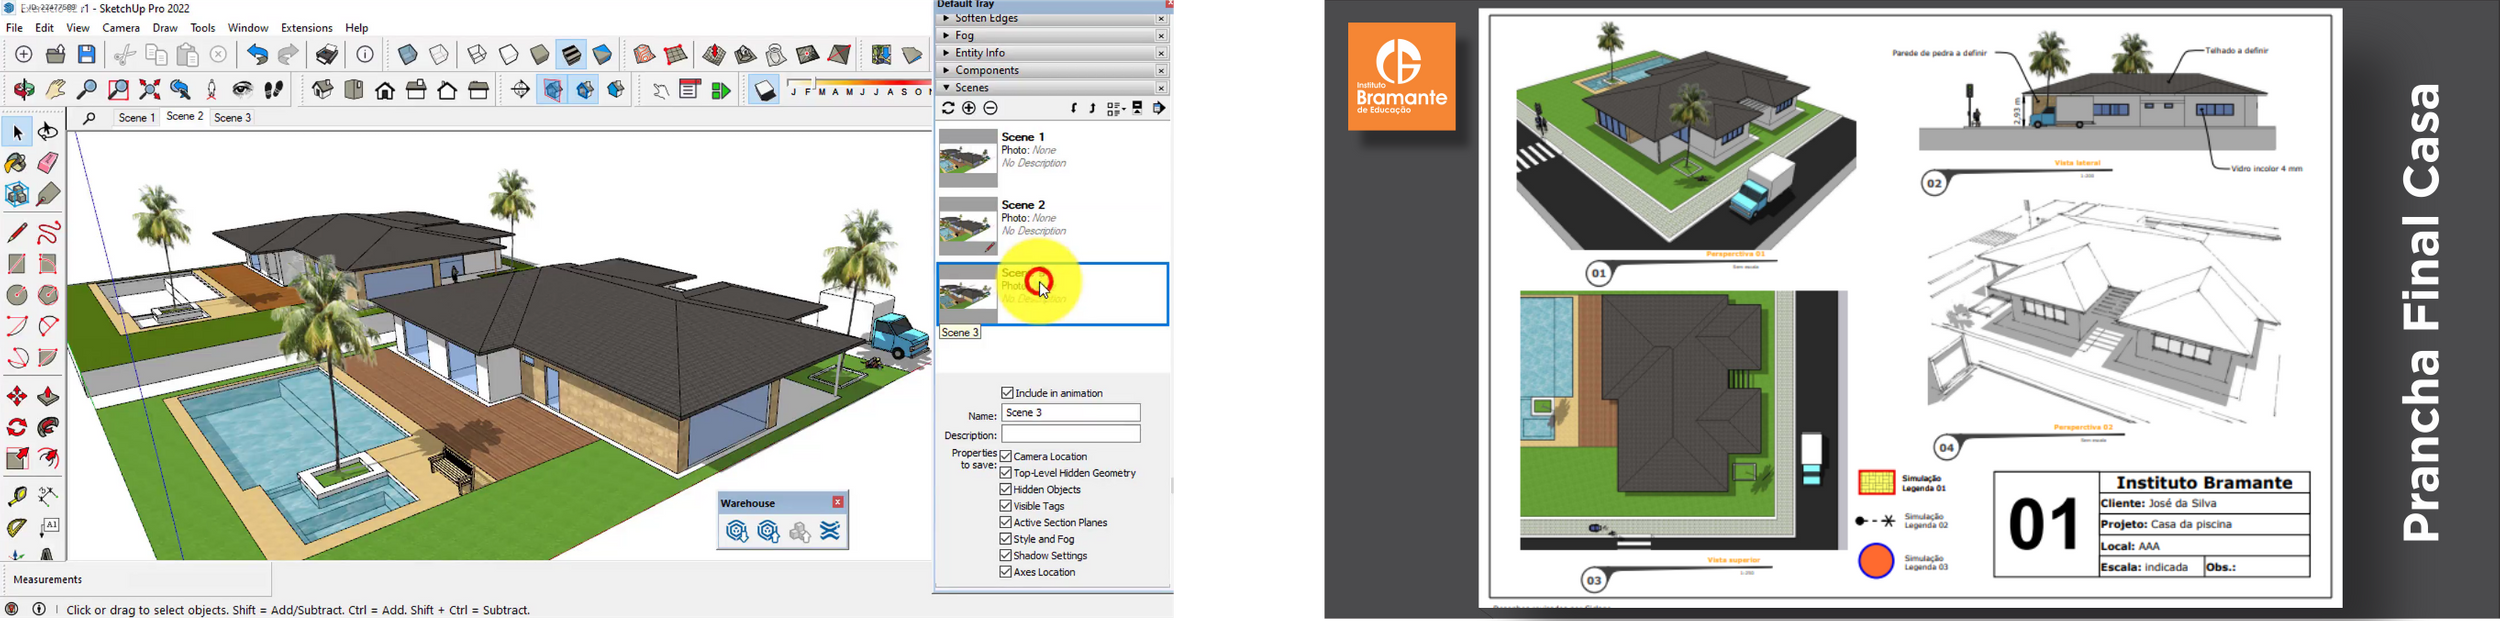The width and height of the screenshot is (2500, 621).
Task: Uncheck Include in animation
Action: pos(1007,393)
